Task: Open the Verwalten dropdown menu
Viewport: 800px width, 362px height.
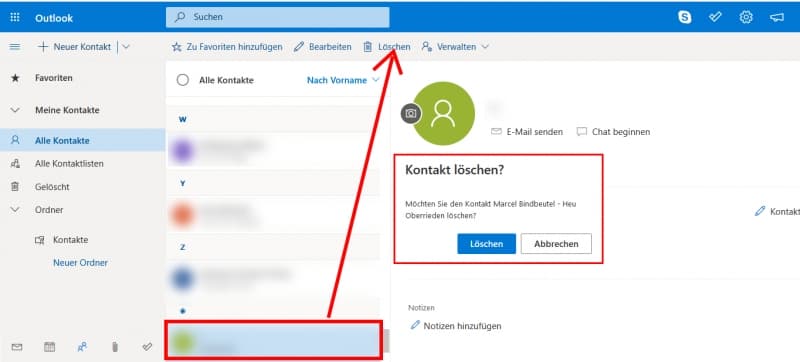Action: pyautogui.click(x=456, y=47)
